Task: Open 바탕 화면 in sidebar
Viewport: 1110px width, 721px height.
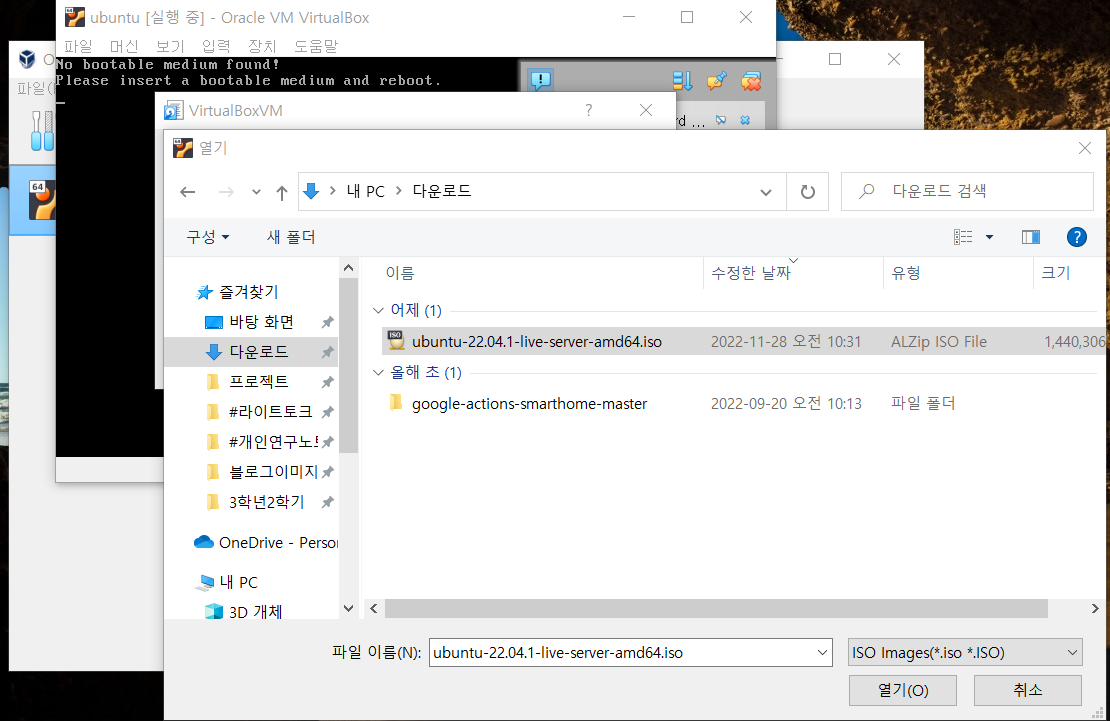Action: (x=261, y=322)
